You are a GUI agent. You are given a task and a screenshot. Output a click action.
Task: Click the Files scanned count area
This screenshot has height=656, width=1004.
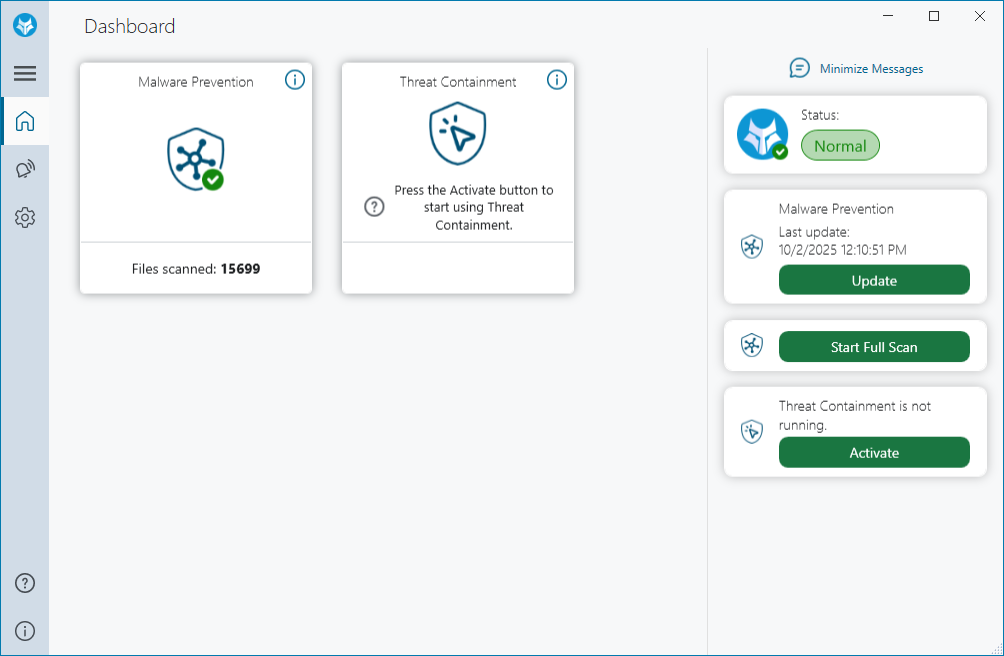(x=196, y=269)
